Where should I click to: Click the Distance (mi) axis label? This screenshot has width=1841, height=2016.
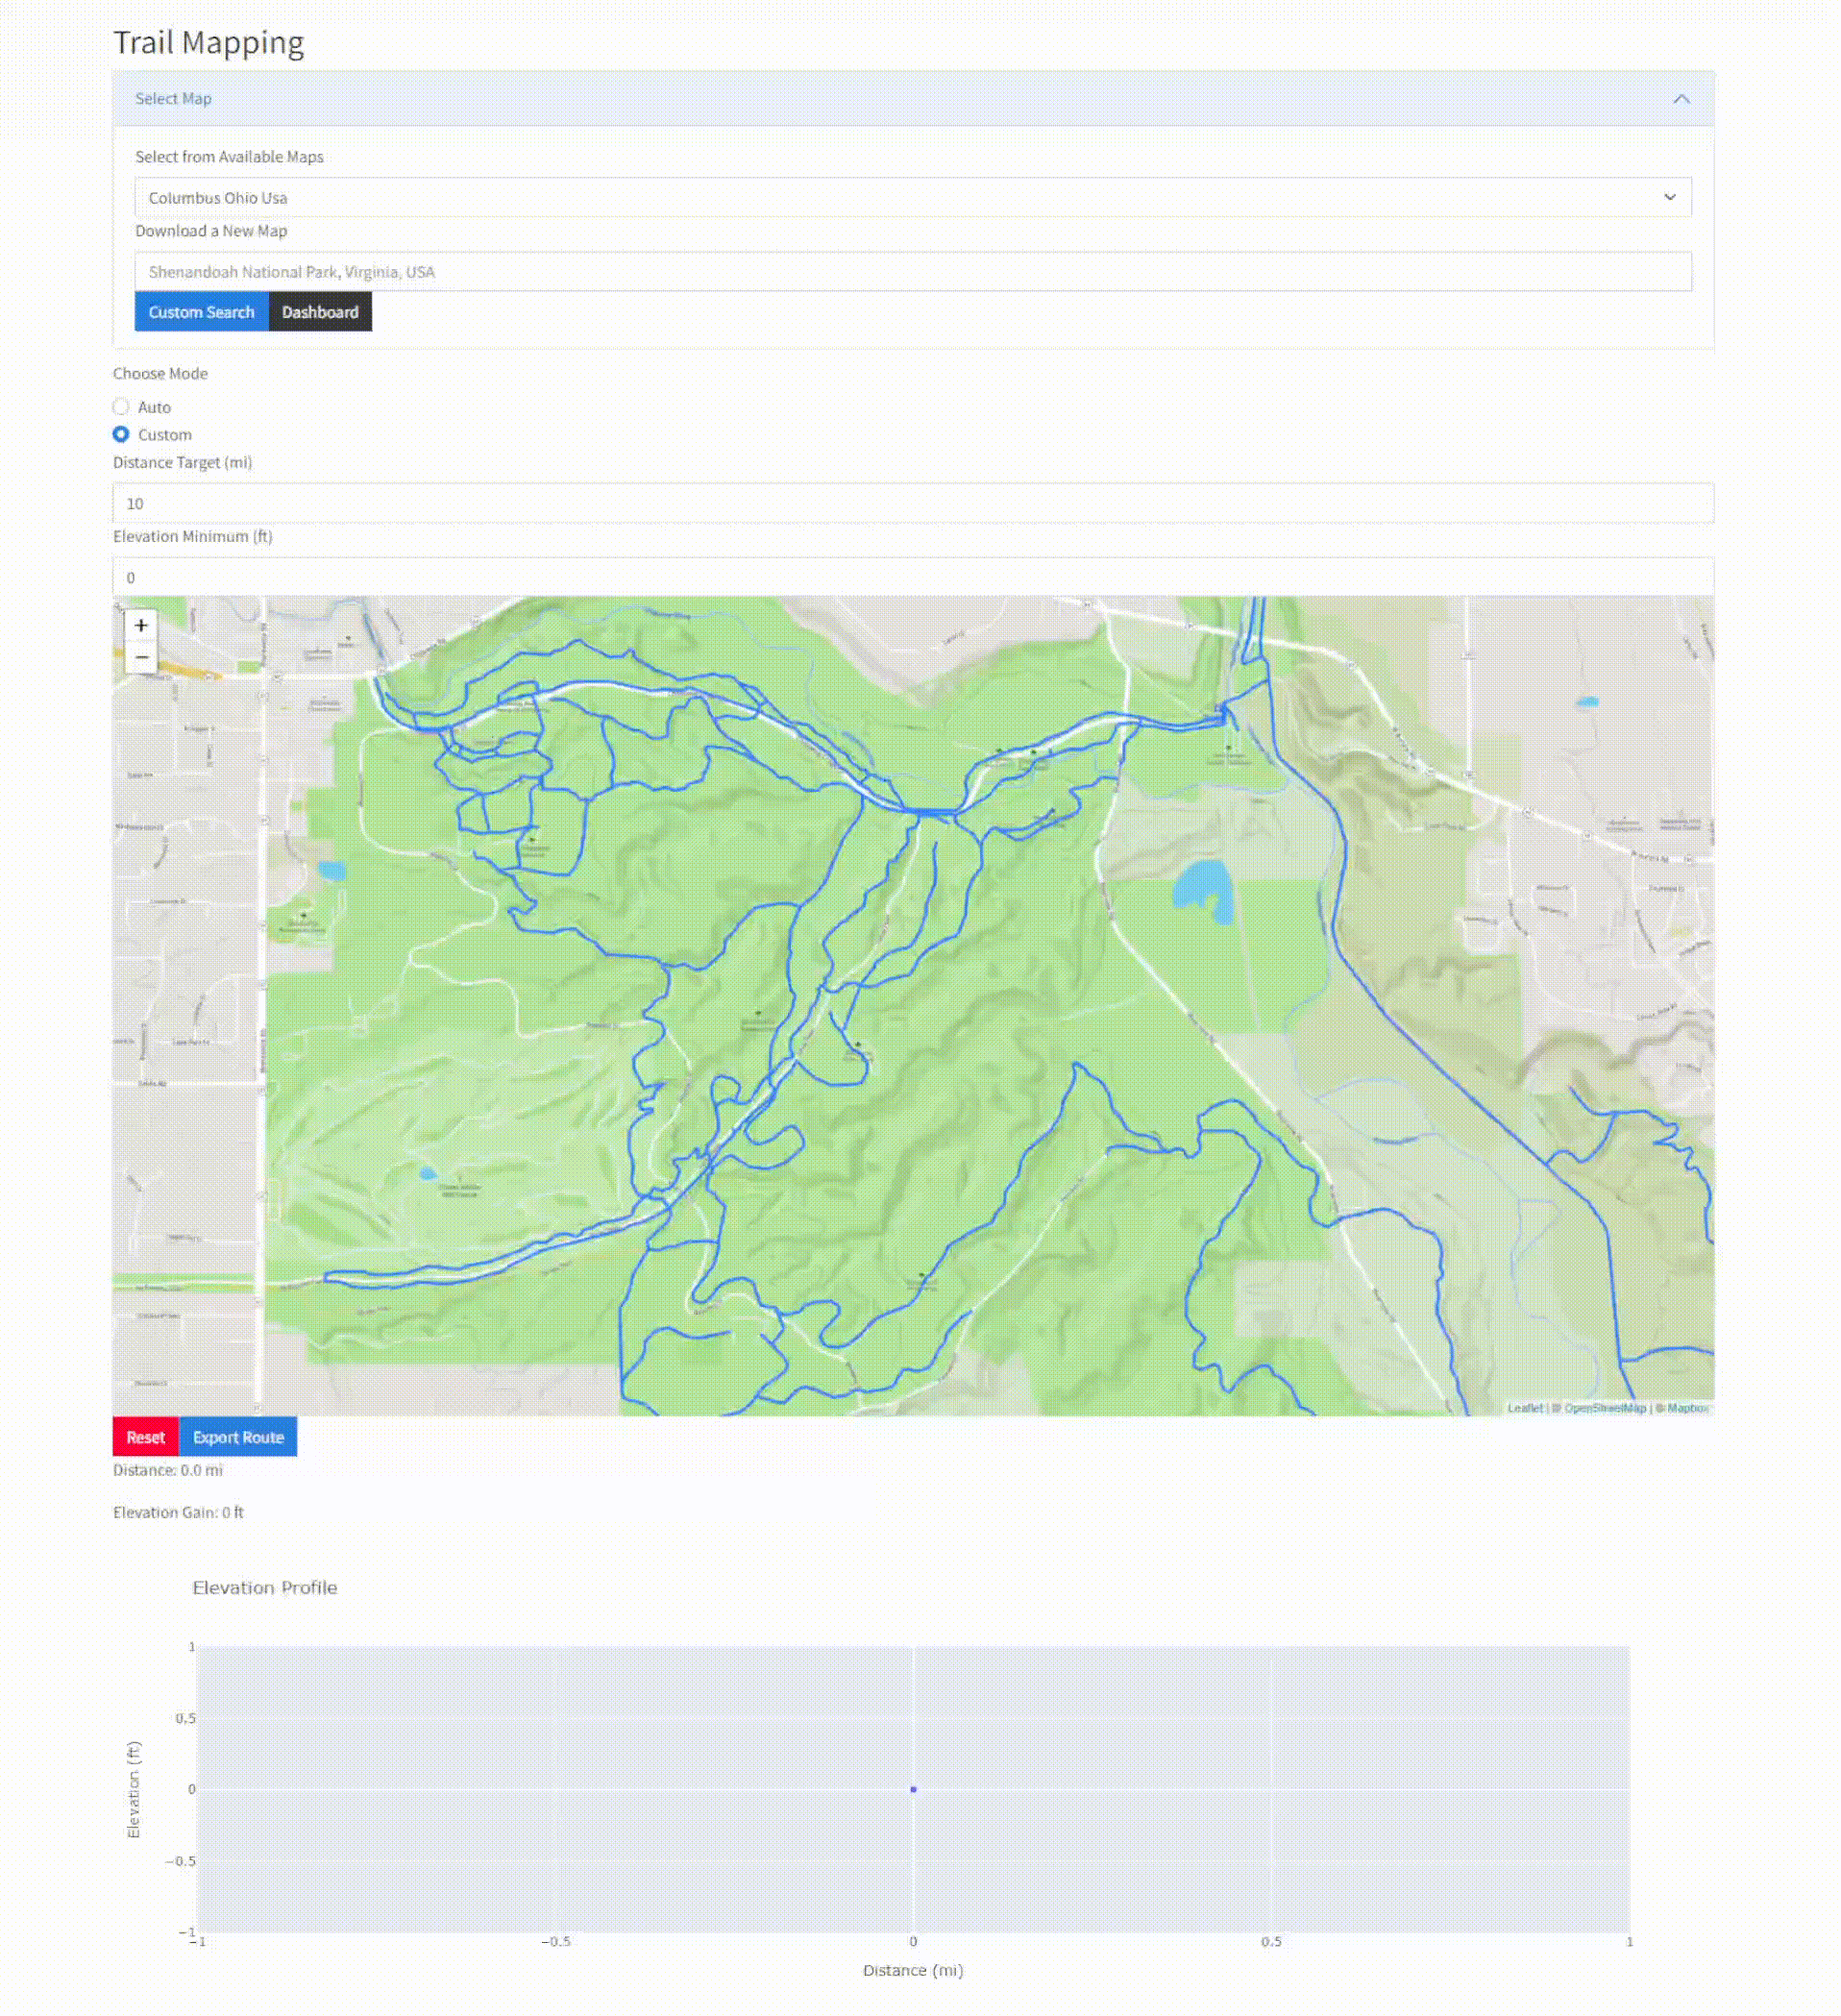click(913, 1971)
